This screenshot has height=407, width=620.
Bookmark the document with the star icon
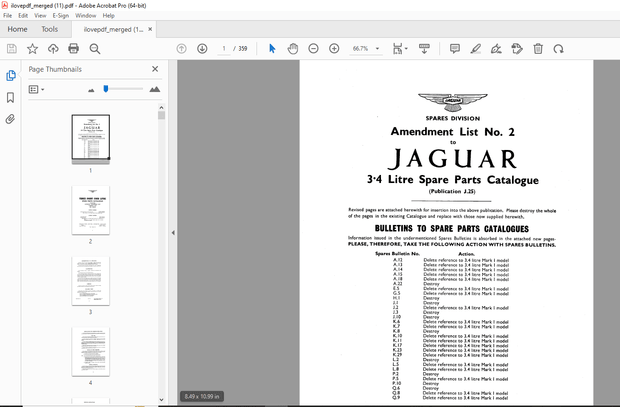point(32,49)
